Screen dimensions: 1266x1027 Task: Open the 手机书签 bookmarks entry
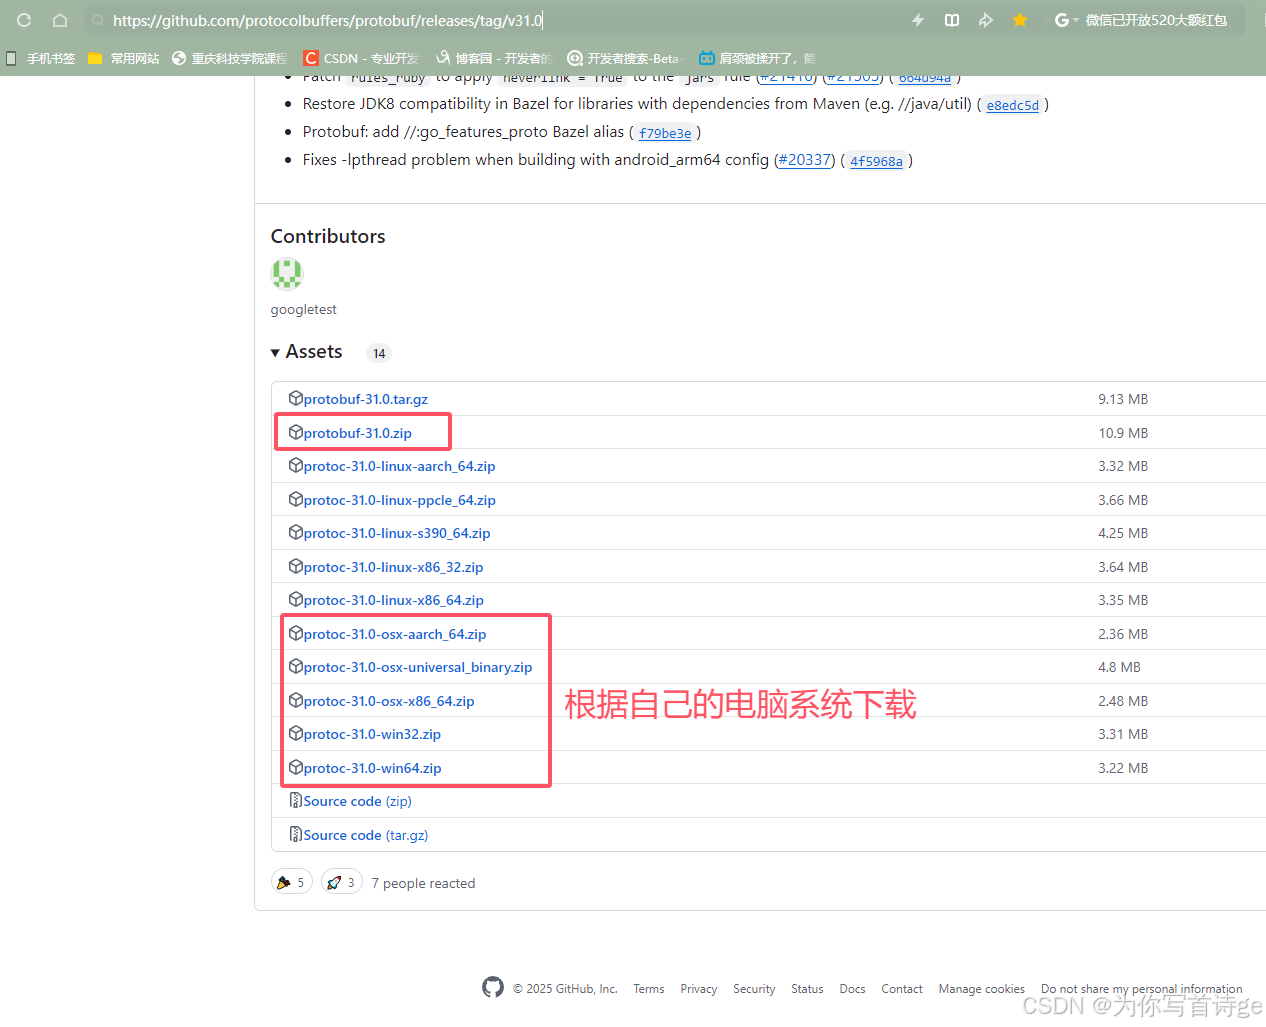(x=41, y=58)
